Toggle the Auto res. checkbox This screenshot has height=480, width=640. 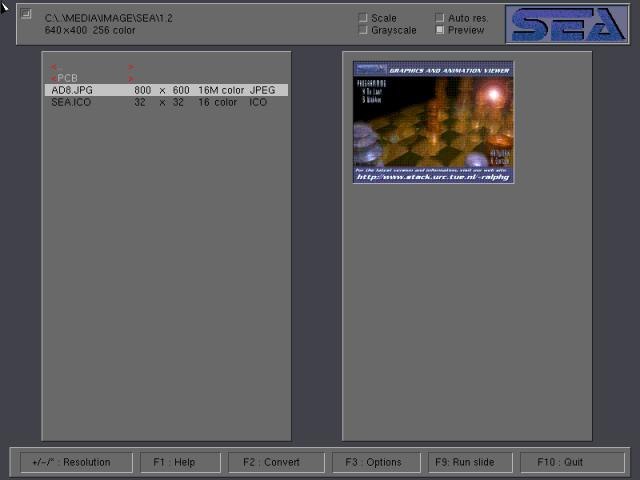[439, 18]
